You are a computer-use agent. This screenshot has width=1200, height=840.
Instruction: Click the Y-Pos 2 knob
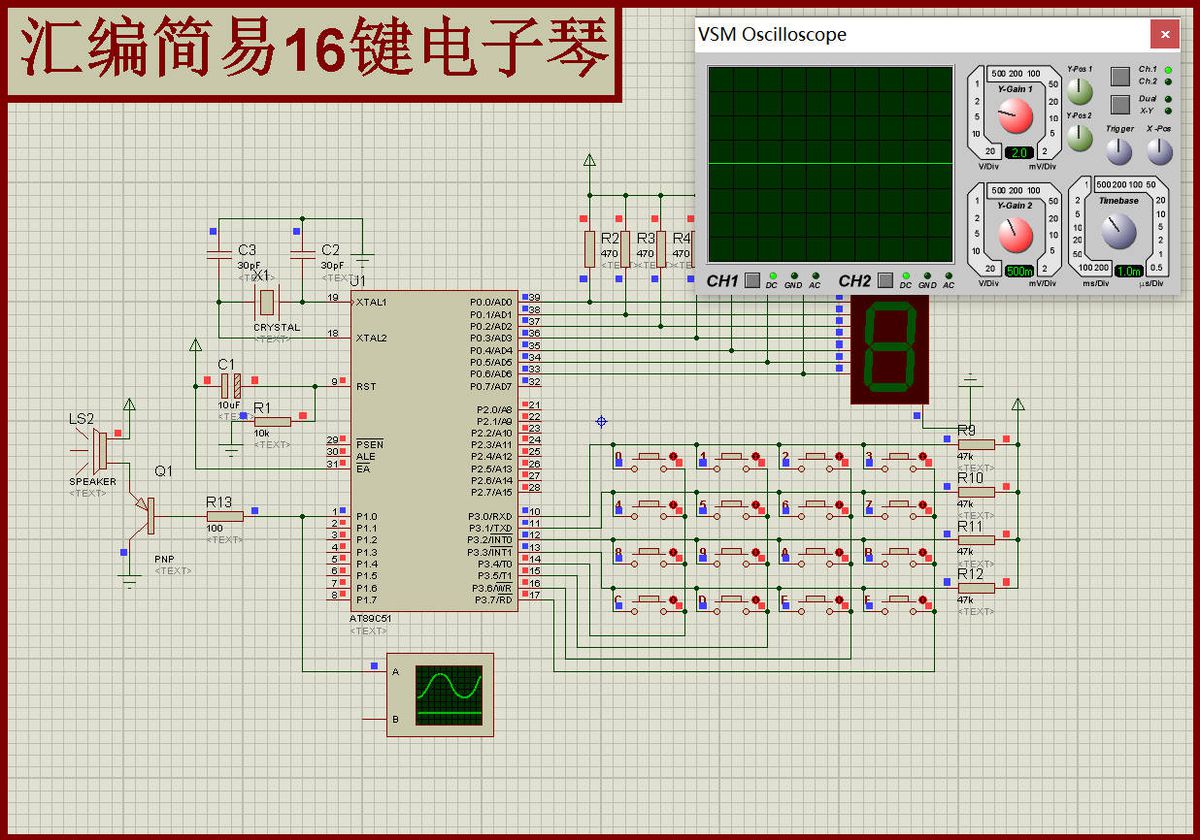(1080, 138)
